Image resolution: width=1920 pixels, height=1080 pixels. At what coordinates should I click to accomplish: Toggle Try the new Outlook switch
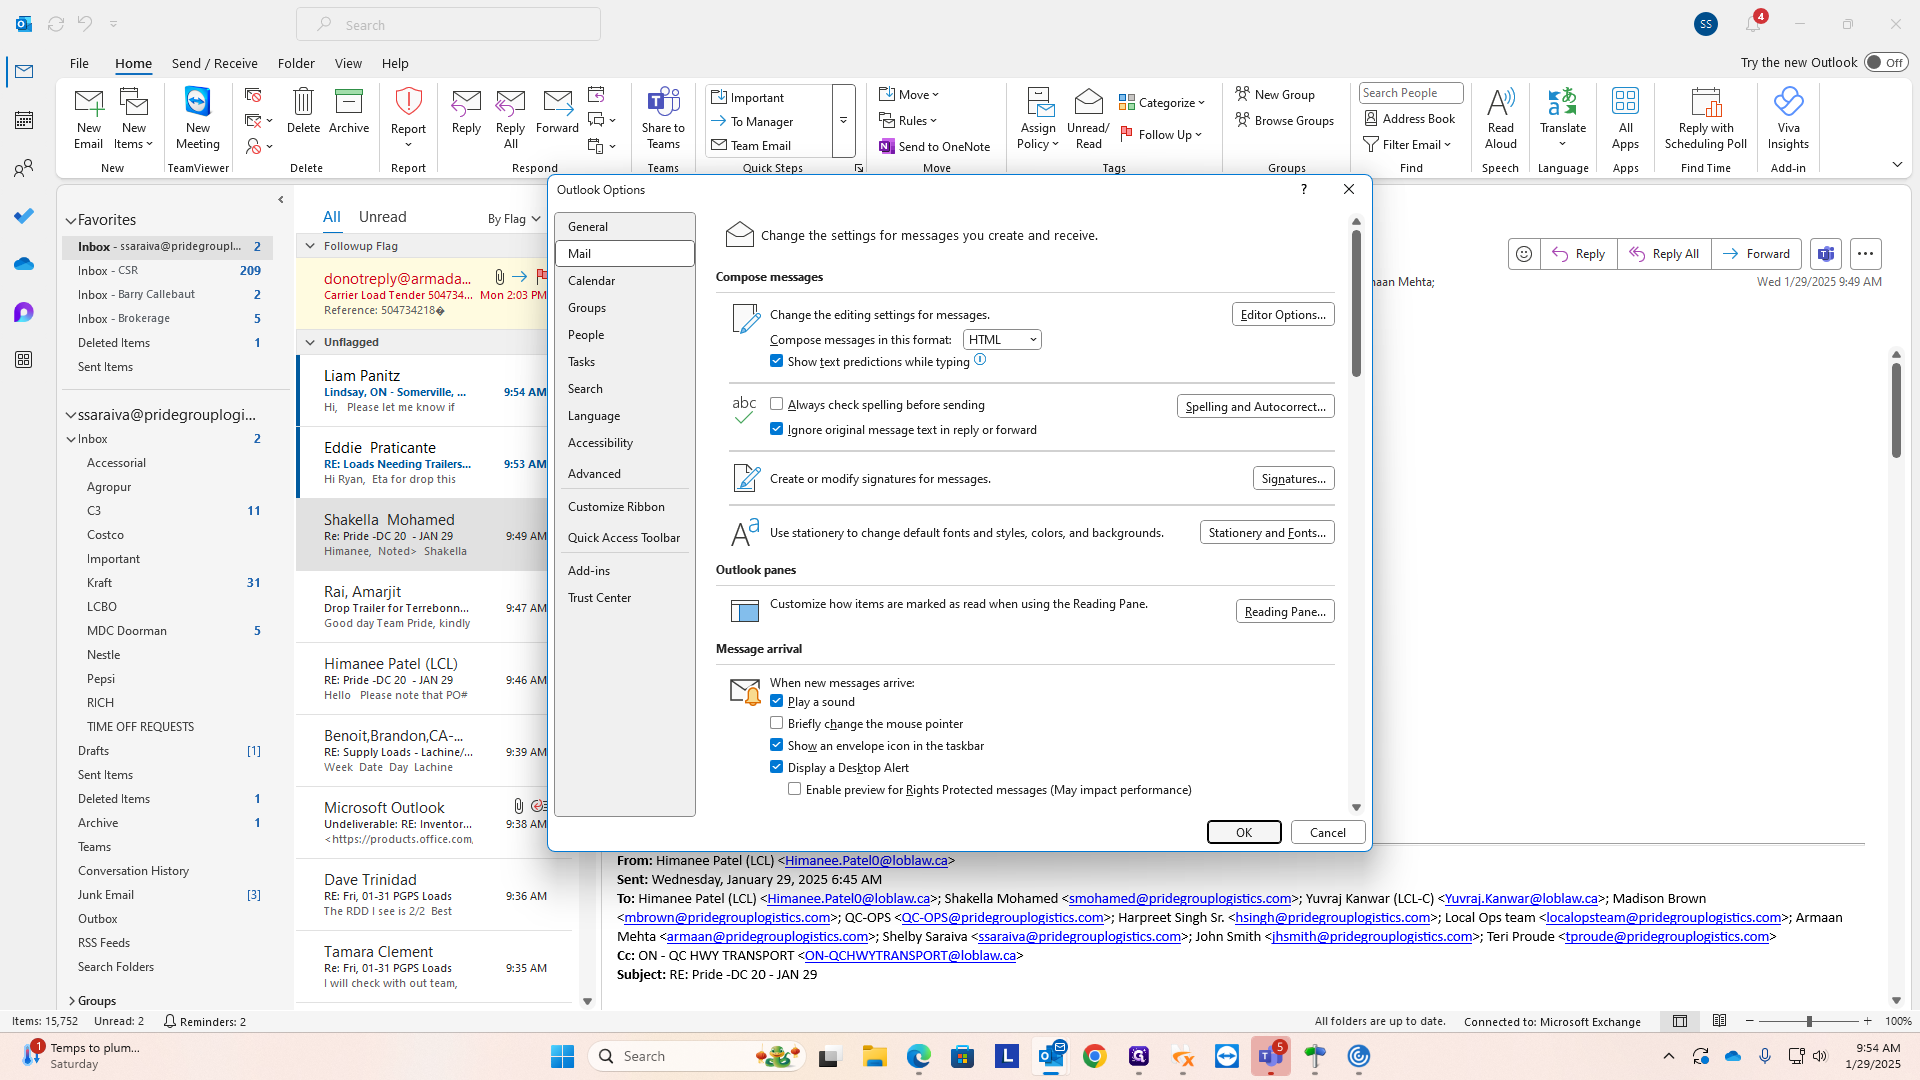[x=1886, y=62]
